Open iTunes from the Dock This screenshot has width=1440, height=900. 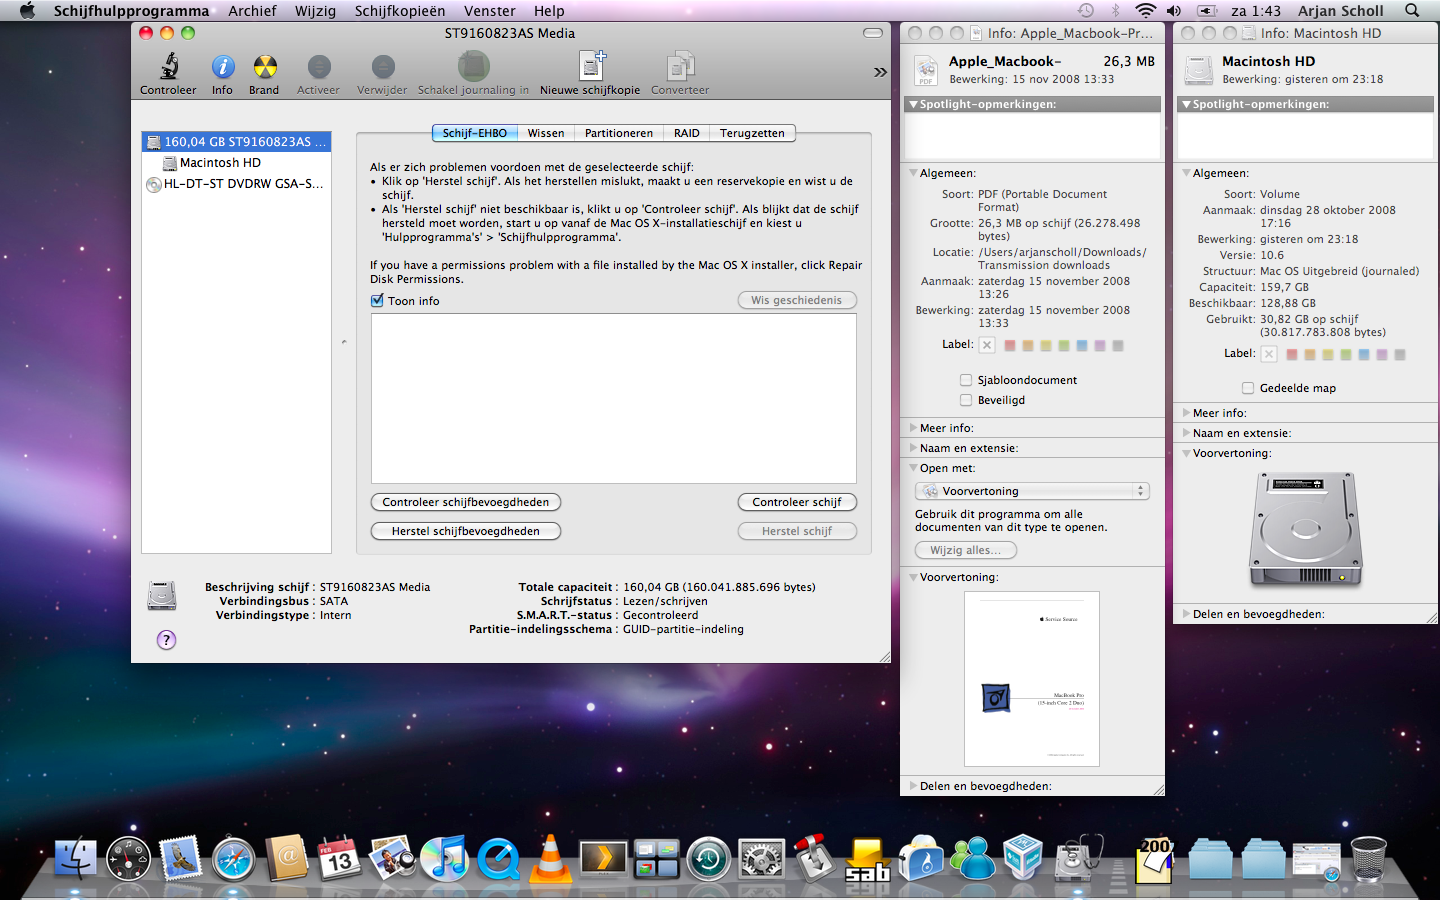[x=444, y=858]
